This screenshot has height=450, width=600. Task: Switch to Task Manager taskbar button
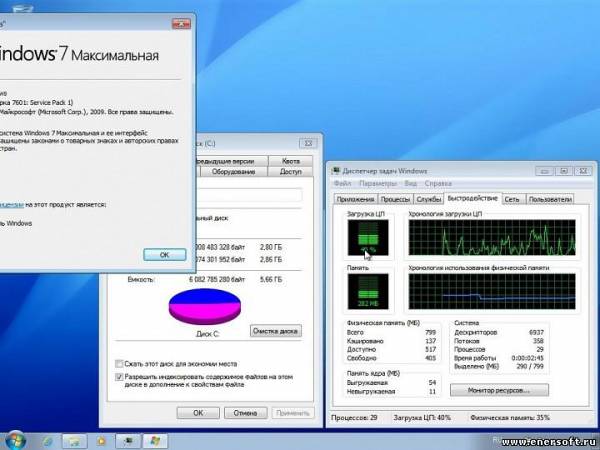click(x=128, y=441)
